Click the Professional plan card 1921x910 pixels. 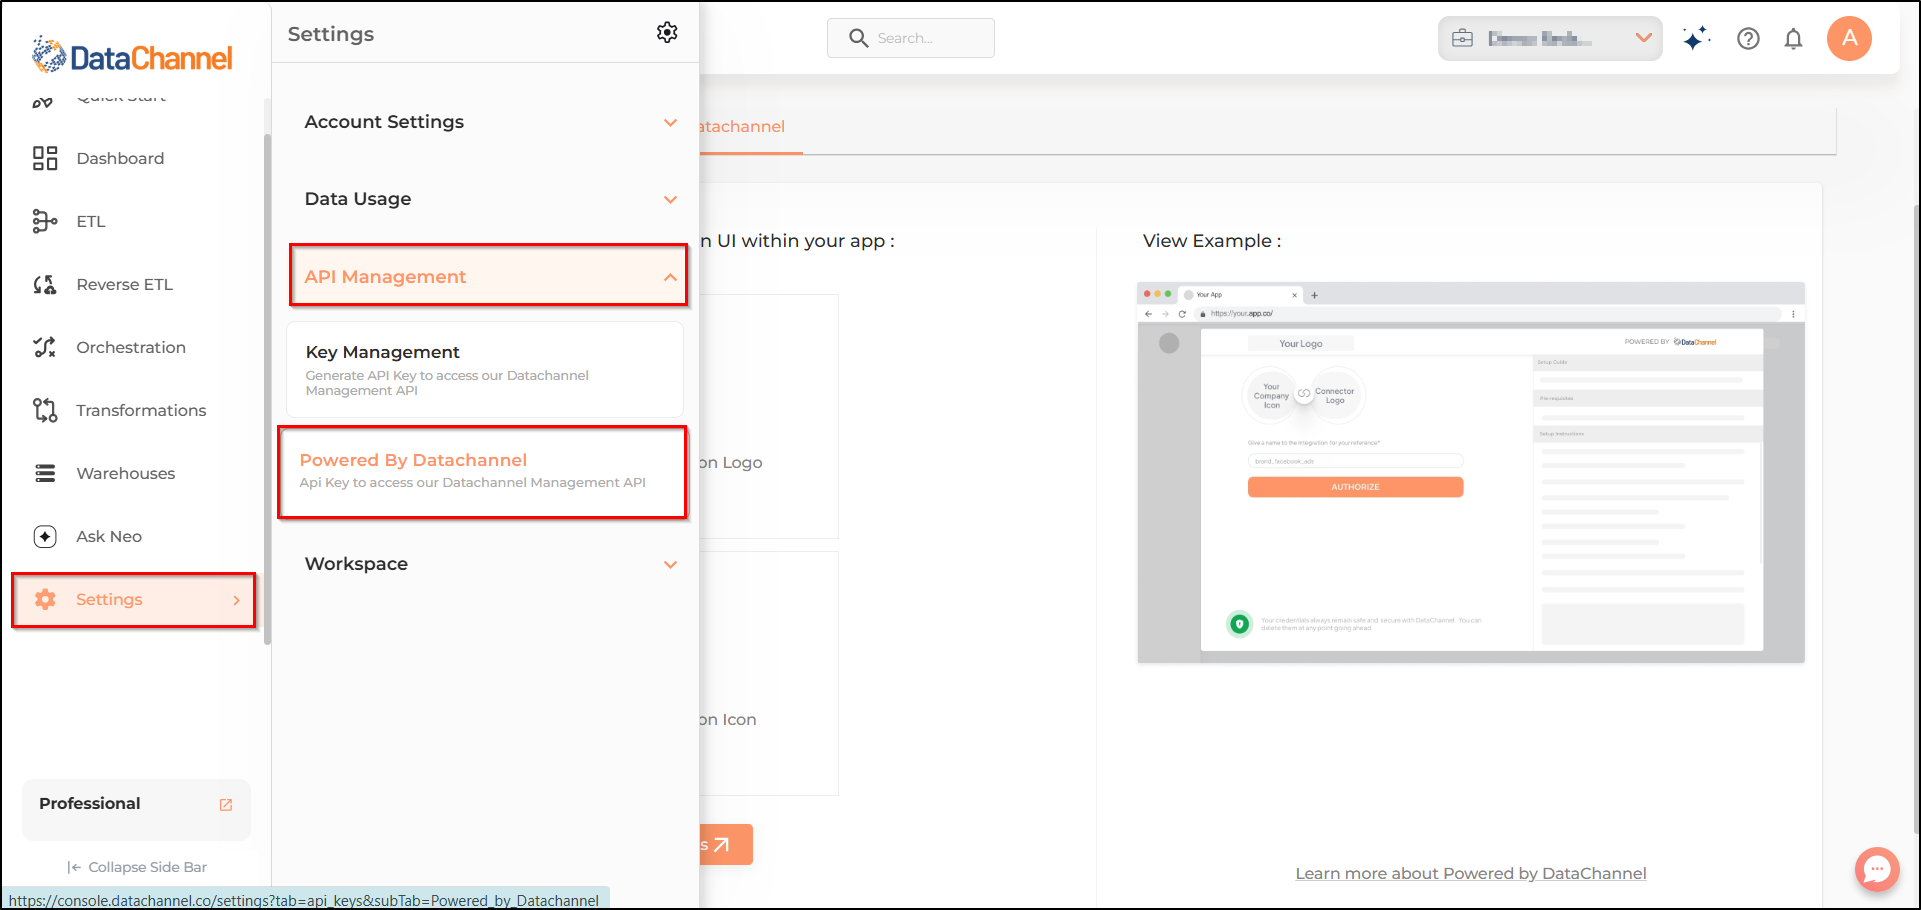[x=136, y=808]
